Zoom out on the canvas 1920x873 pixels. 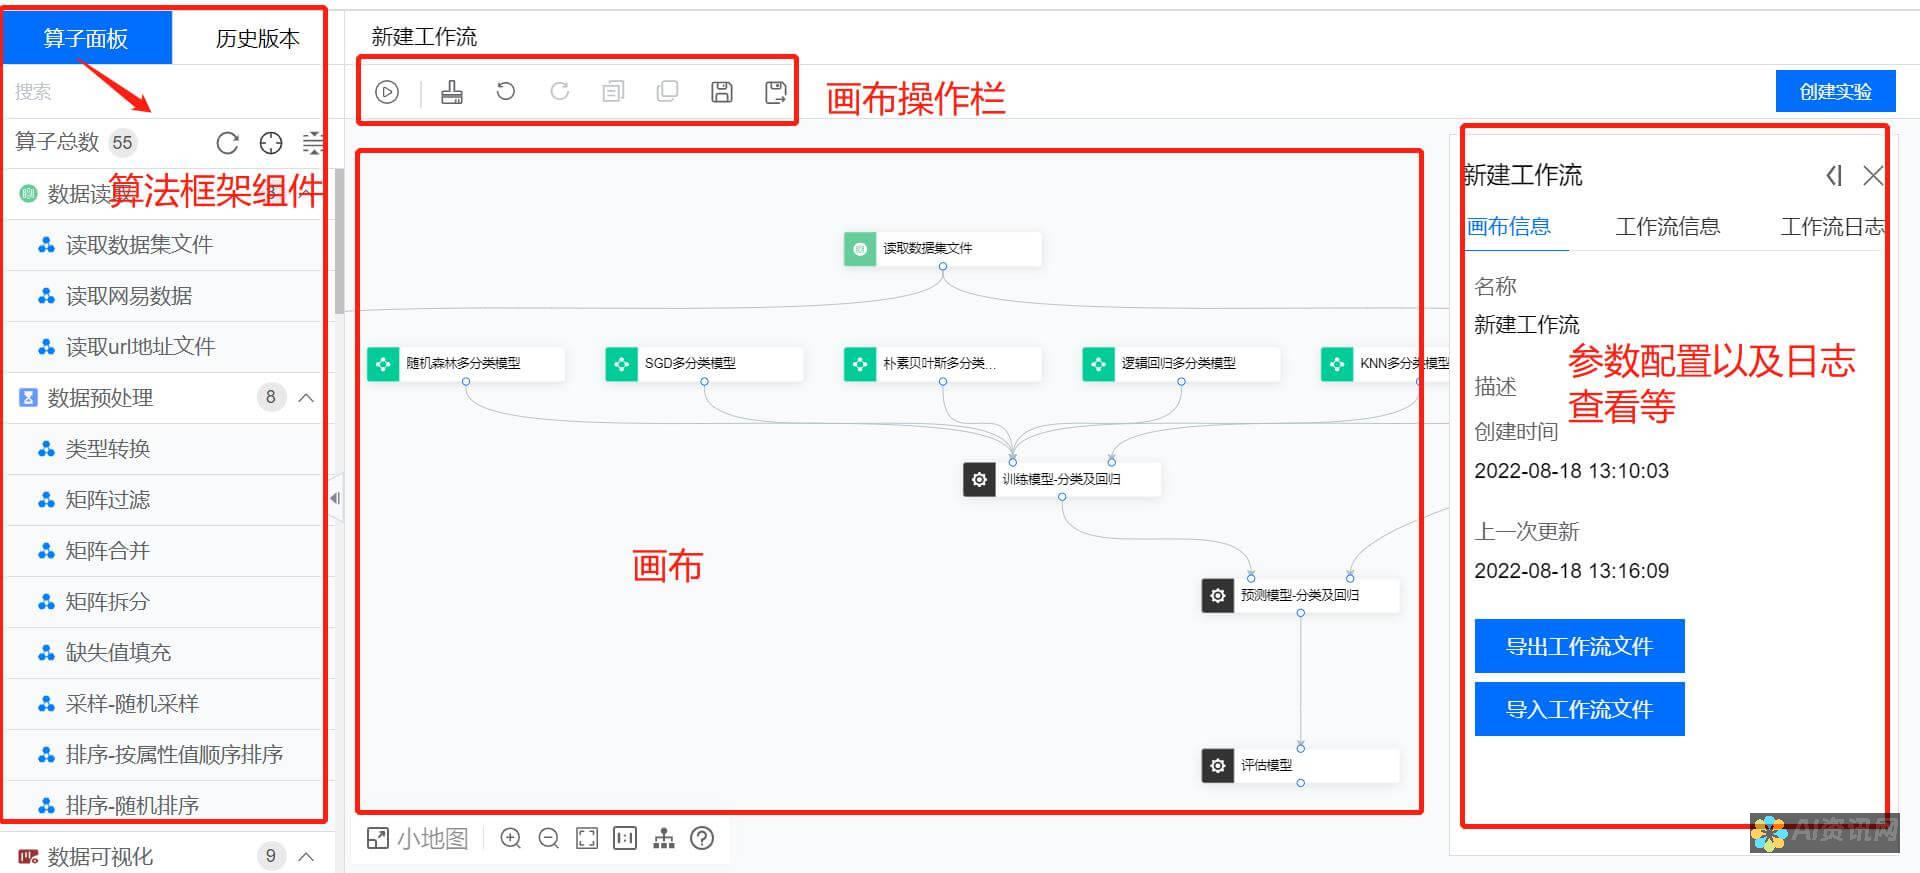(x=549, y=838)
